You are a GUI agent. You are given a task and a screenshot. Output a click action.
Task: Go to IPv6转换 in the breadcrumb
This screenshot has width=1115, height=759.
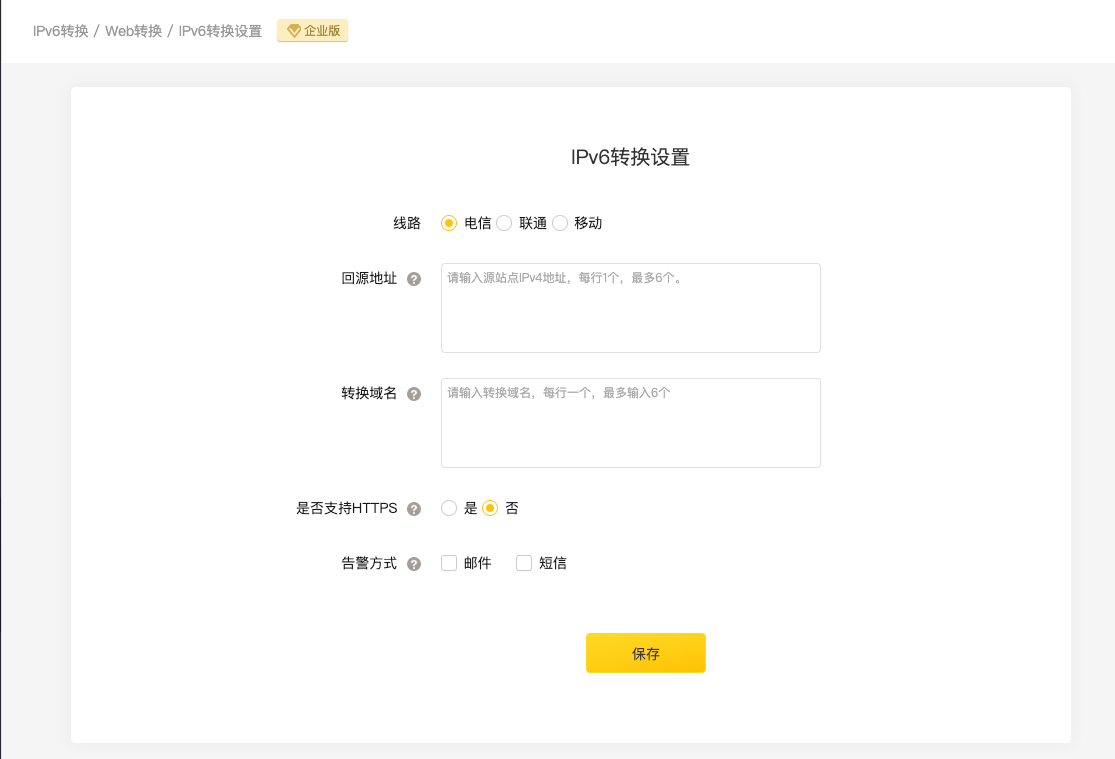61,31
